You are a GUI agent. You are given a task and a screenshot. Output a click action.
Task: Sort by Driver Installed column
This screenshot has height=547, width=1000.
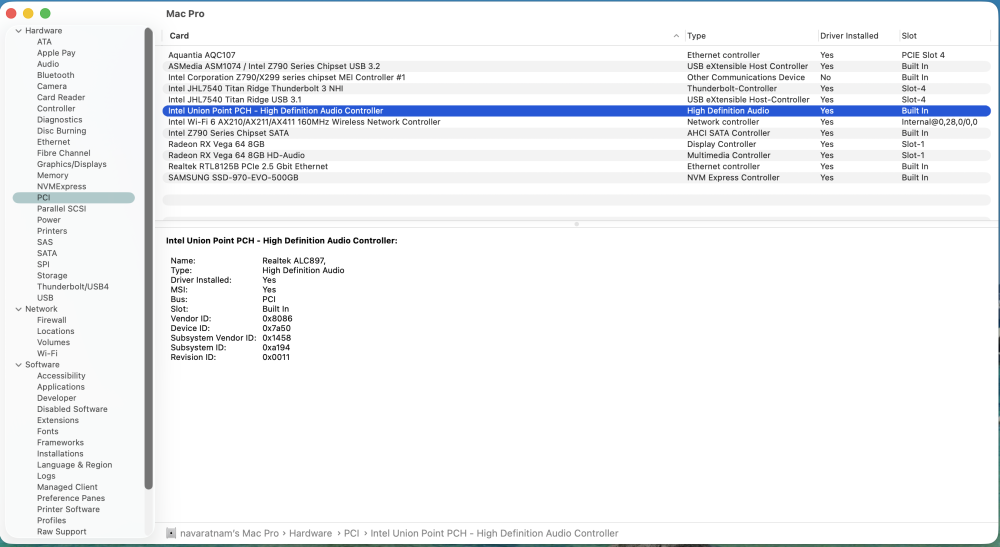pos(849,36)
